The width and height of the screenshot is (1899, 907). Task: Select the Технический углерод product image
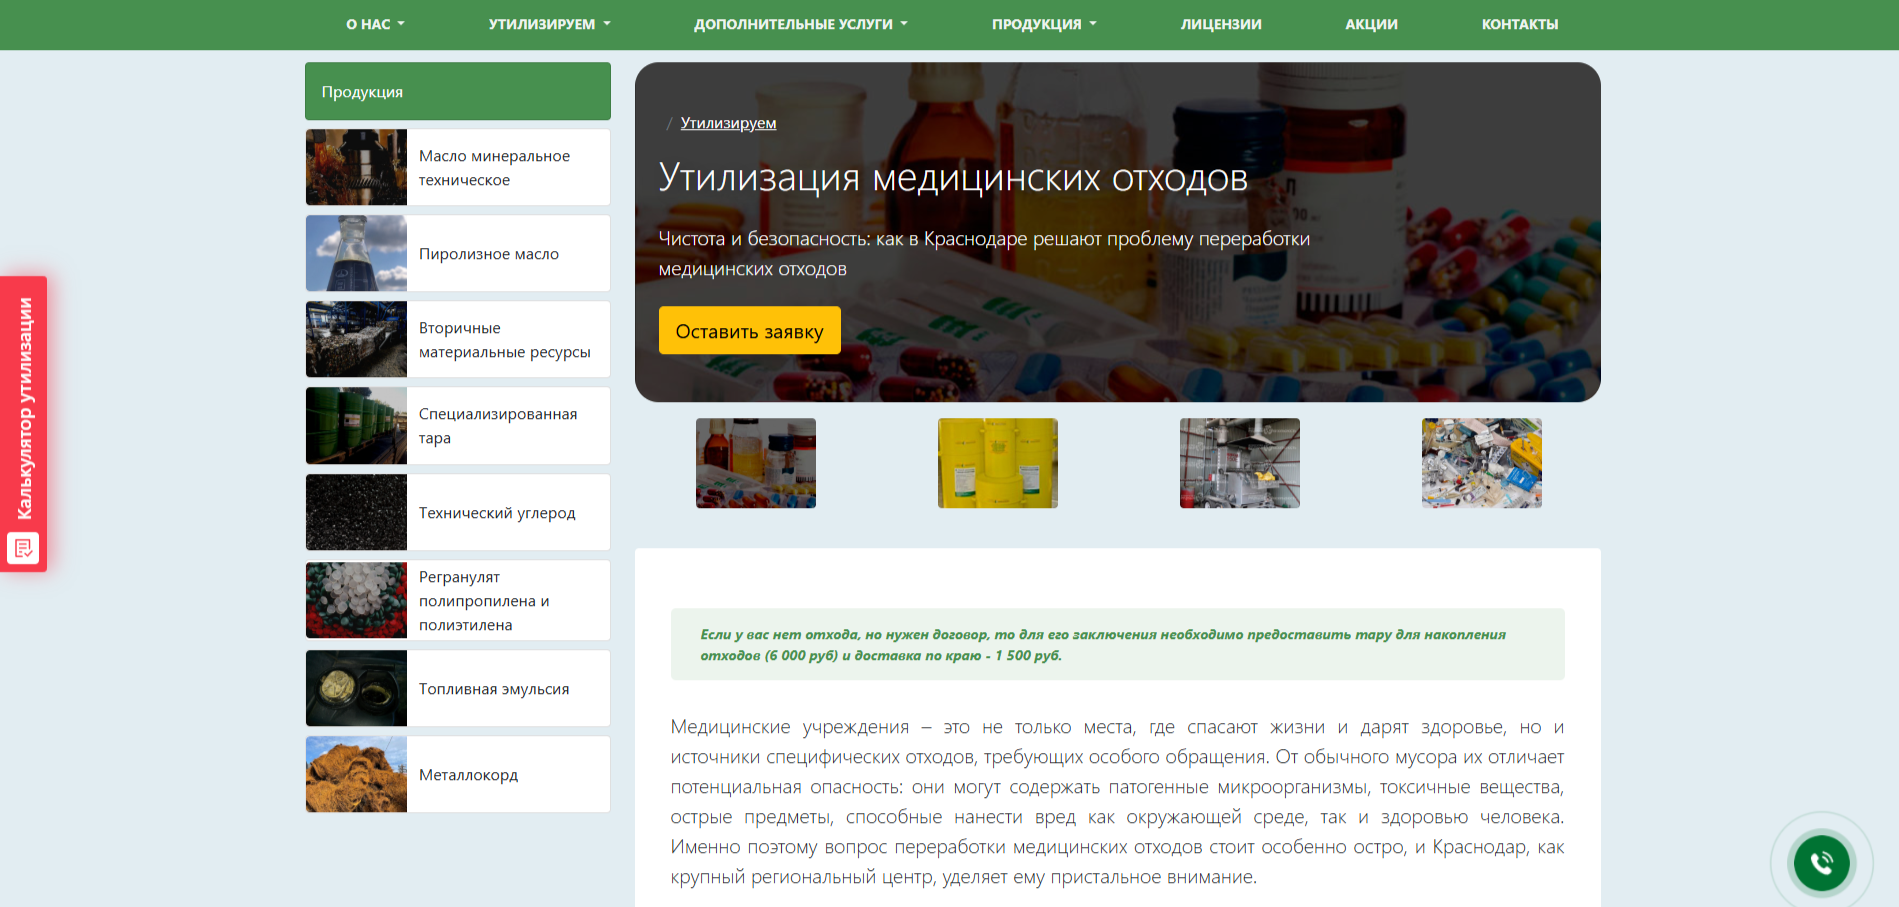click(x=356, y=512)
